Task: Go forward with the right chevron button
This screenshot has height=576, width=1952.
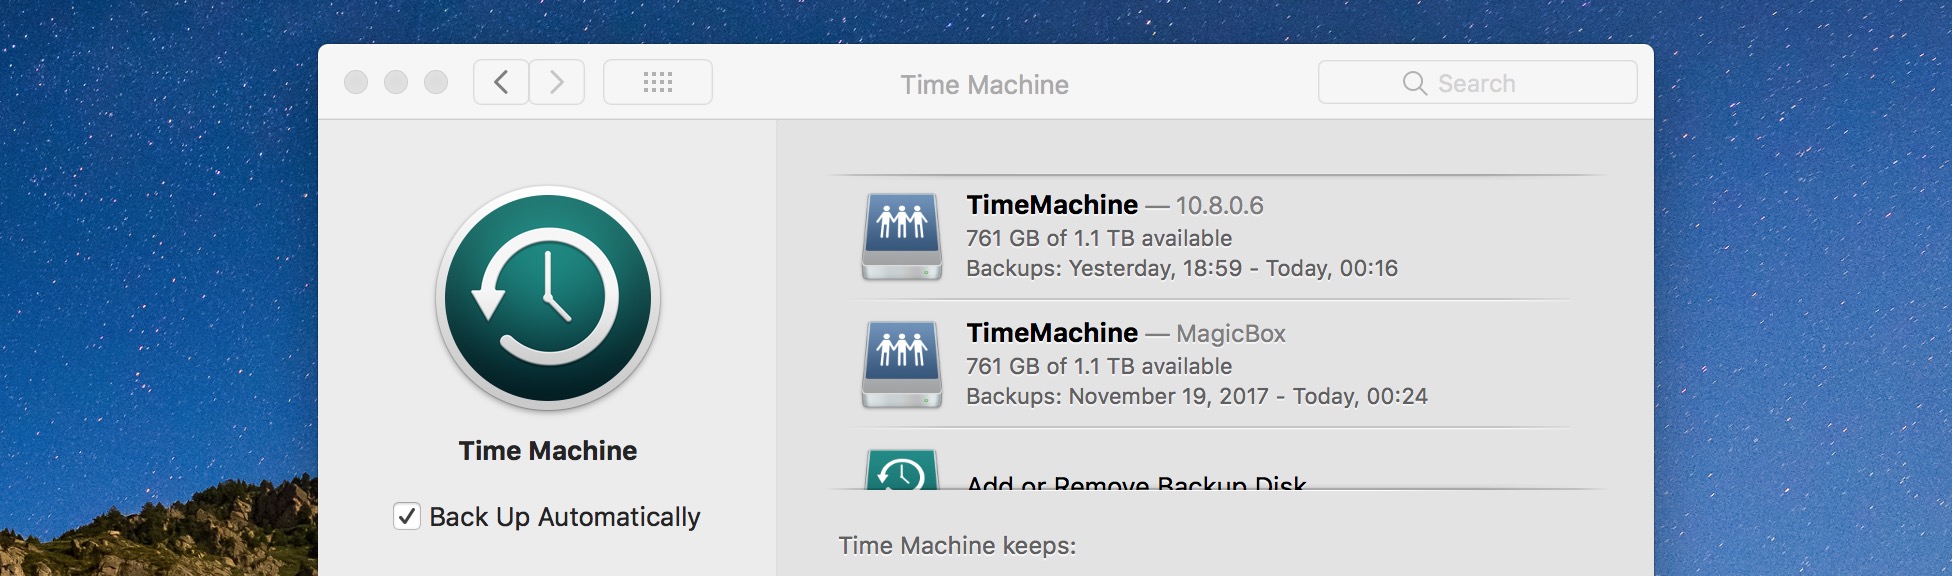Action: (x=557, y=82)
